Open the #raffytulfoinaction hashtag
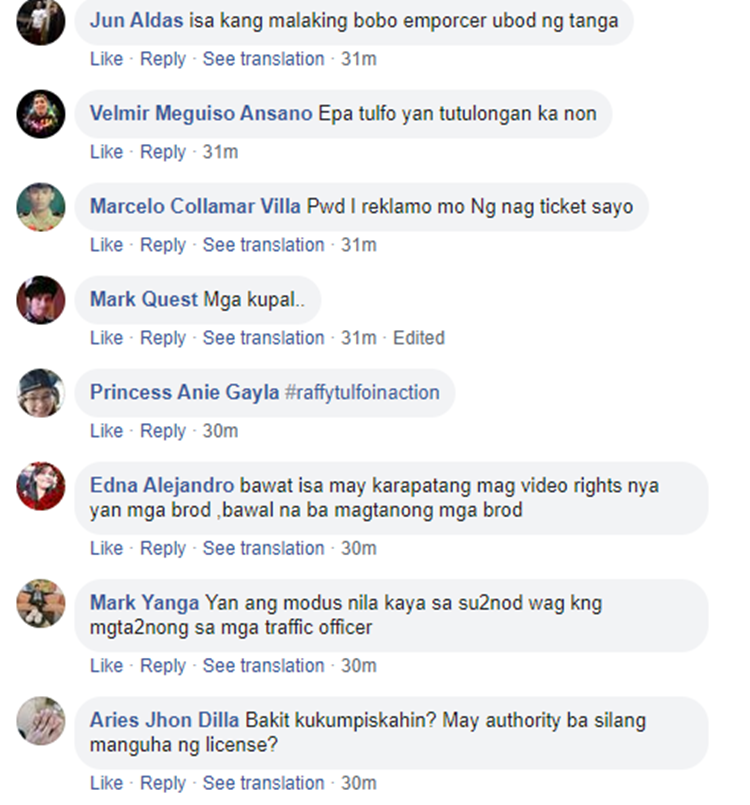The height and width of the screenshot is (805, 750). [x=362, y=392]
